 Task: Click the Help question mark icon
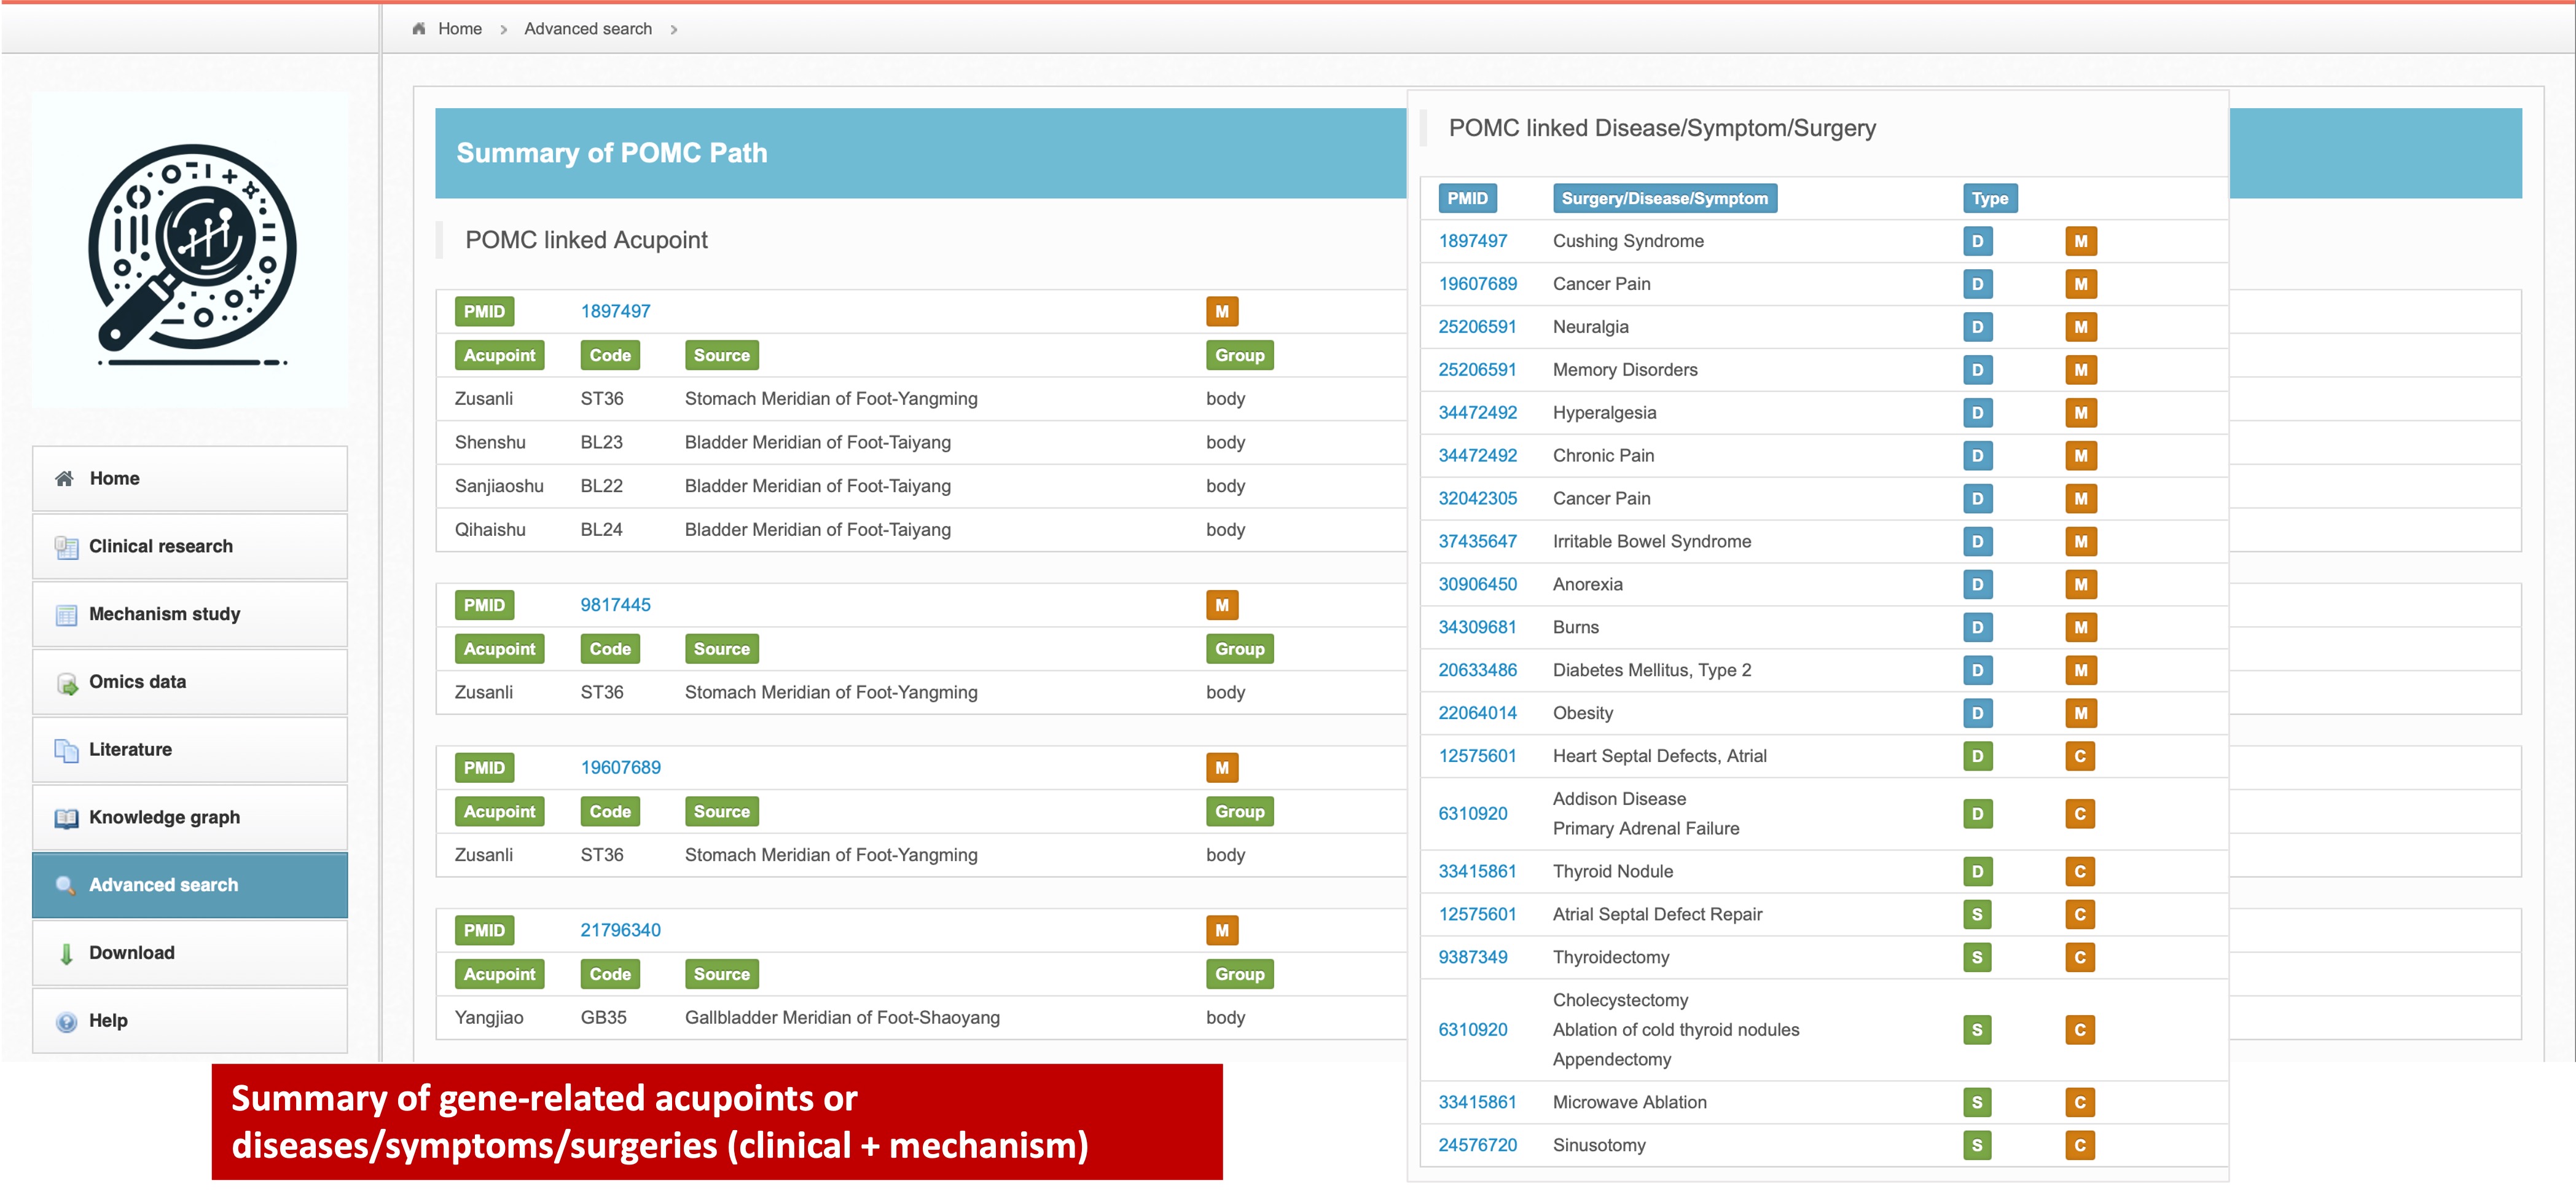tap(66, 1022)
